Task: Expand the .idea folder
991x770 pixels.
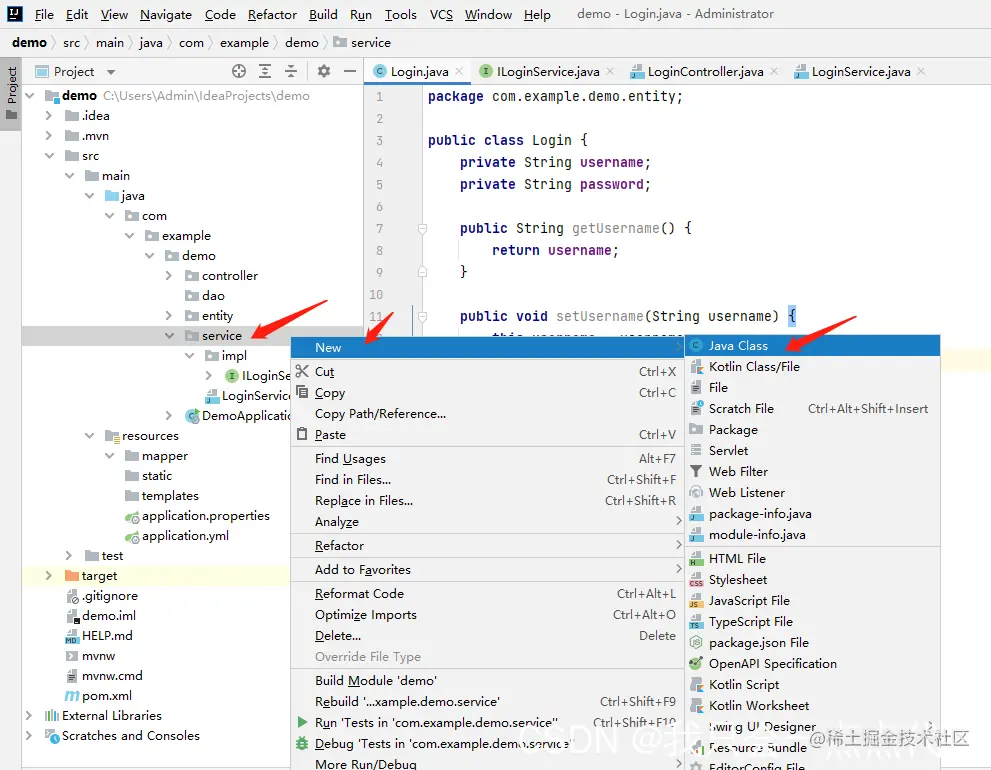Action: click(x=49, y=116)
